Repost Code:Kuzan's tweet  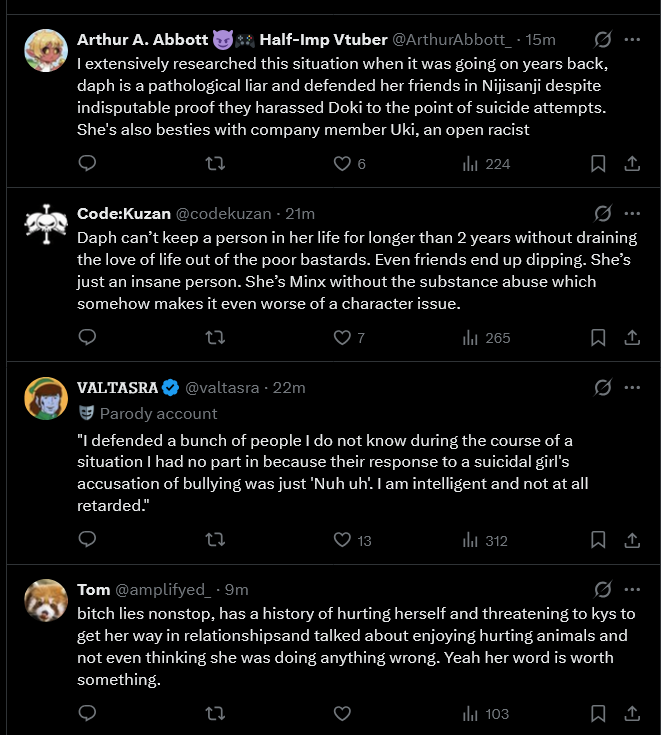coord(214,338)
